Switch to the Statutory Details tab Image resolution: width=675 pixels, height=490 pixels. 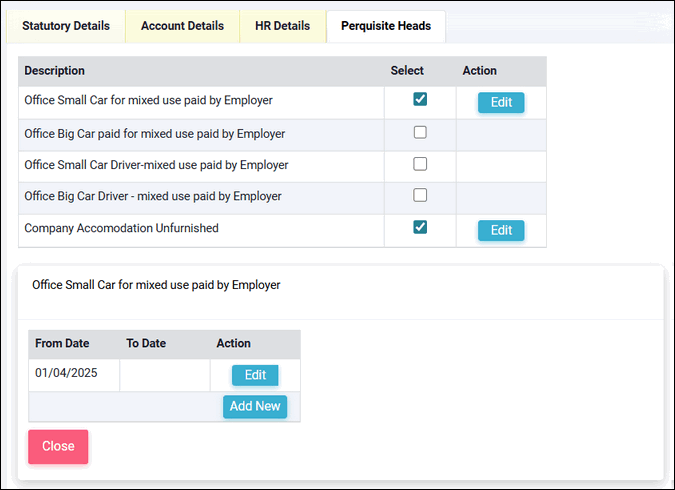point(66,26)
